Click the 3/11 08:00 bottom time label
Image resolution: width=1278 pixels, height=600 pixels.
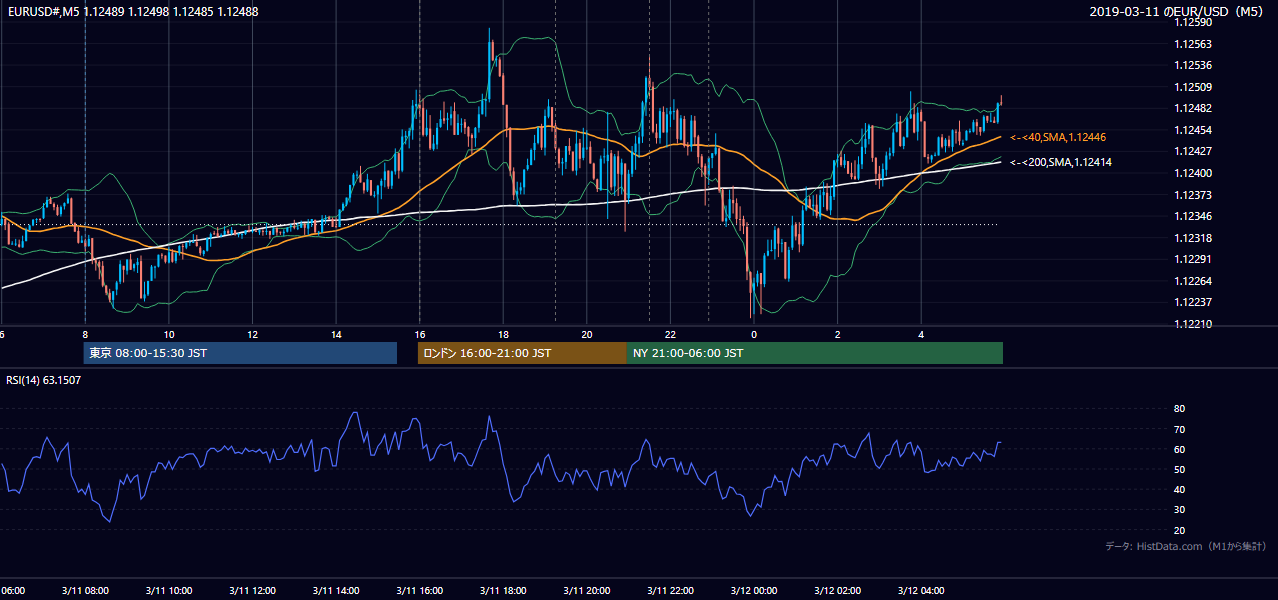(85, 590)
